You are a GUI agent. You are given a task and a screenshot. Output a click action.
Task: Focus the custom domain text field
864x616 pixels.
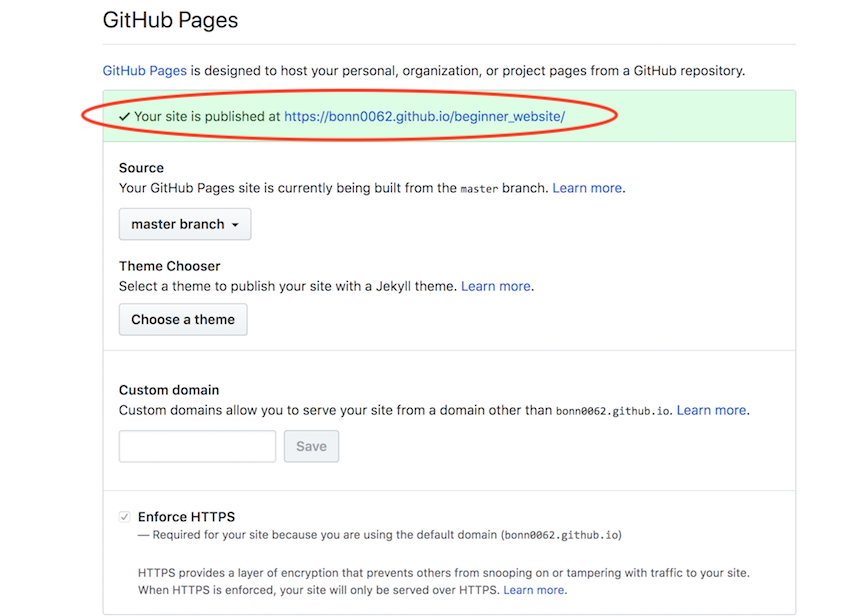tap(197, 446)
